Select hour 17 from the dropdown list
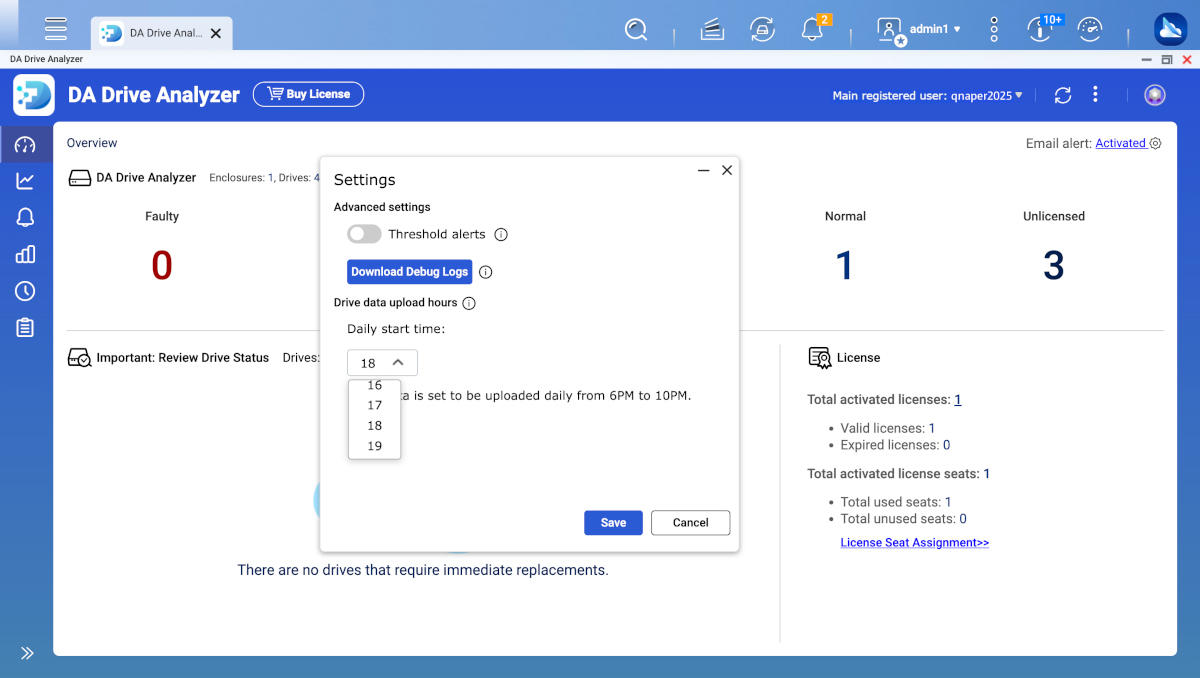Screen dimensions: 1200x678 375,405
